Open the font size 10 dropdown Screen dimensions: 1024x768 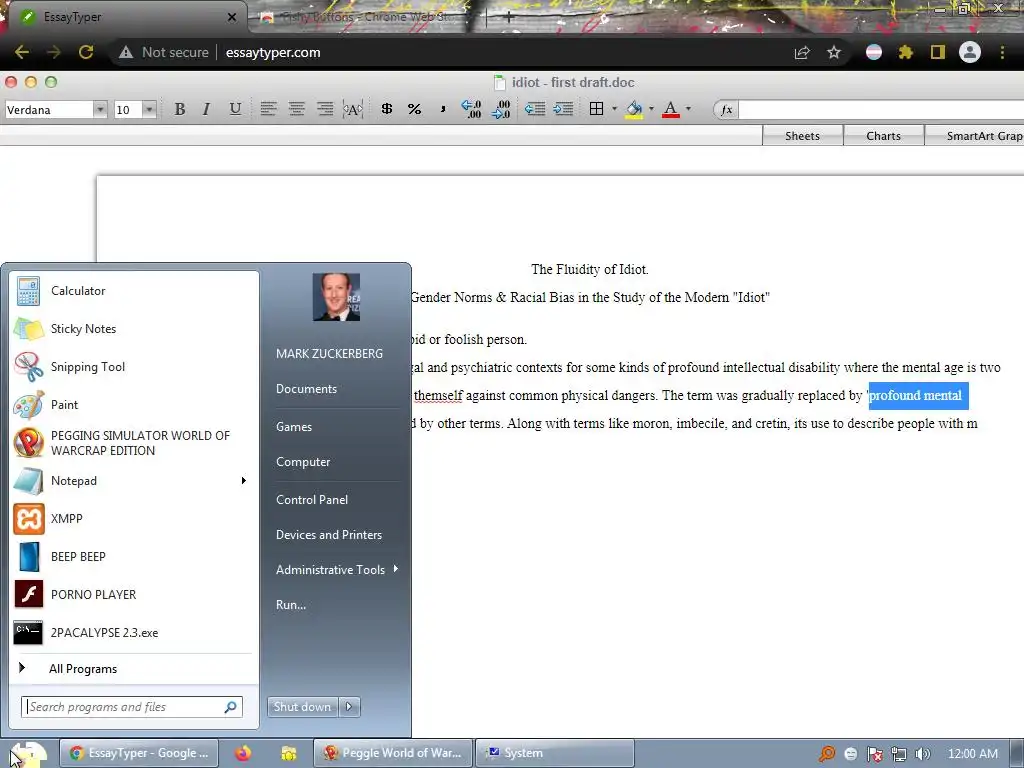pos(150,110)
